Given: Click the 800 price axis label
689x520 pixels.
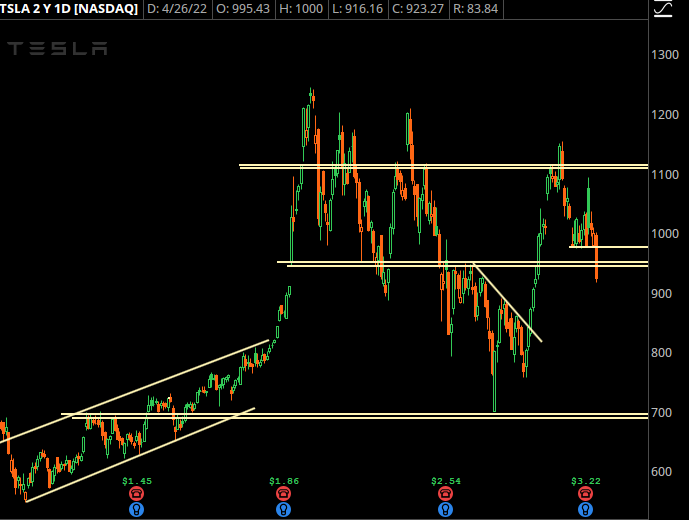Looking at the screenshot, I should tap(661, 353).
